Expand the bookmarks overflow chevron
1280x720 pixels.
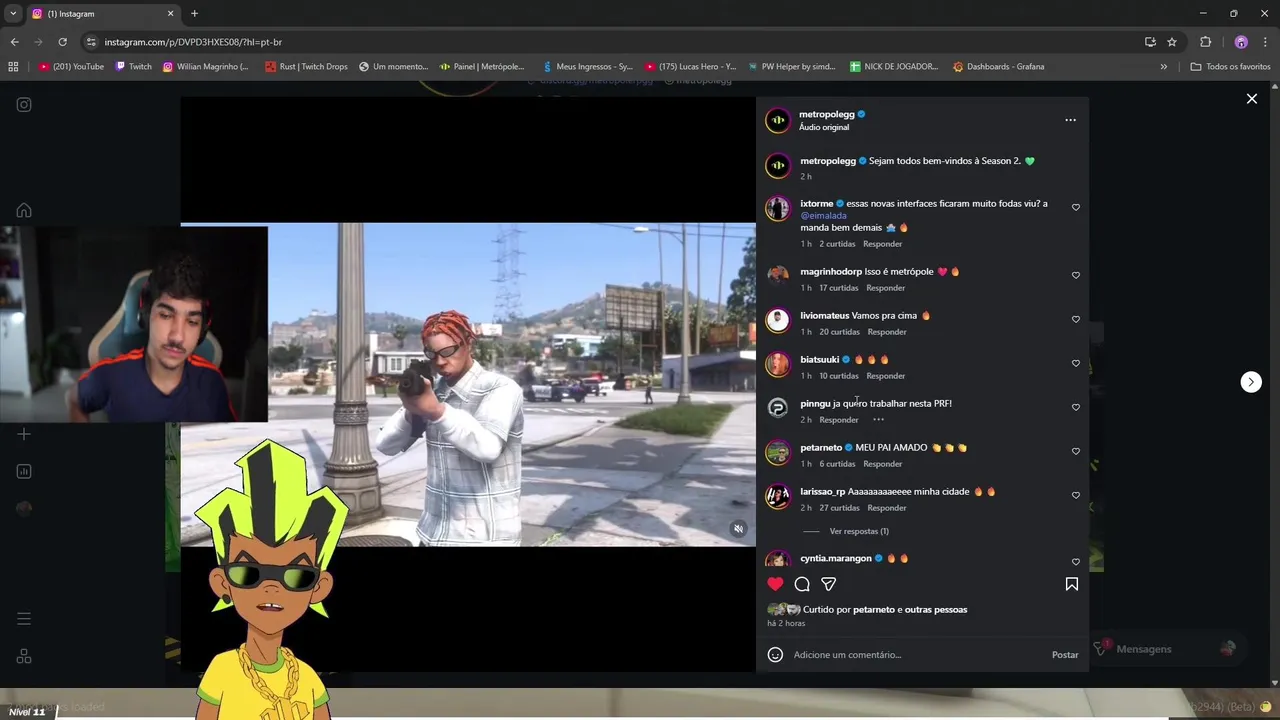tap(1163, 67)
